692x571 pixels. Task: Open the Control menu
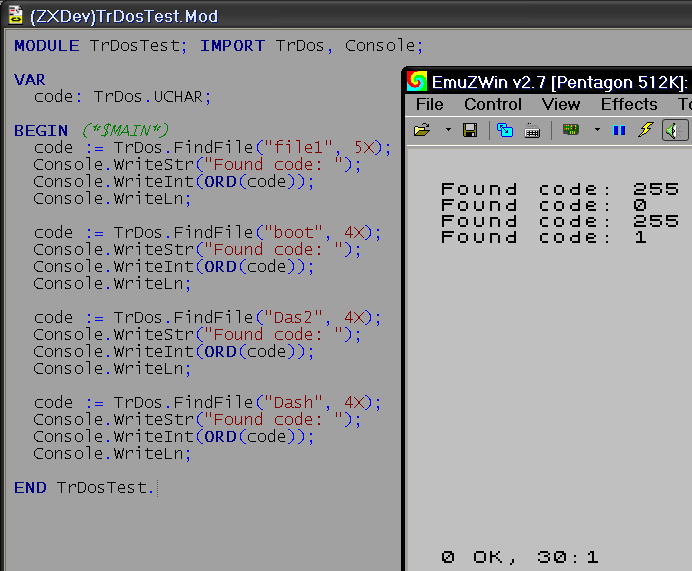coord(493,104)
